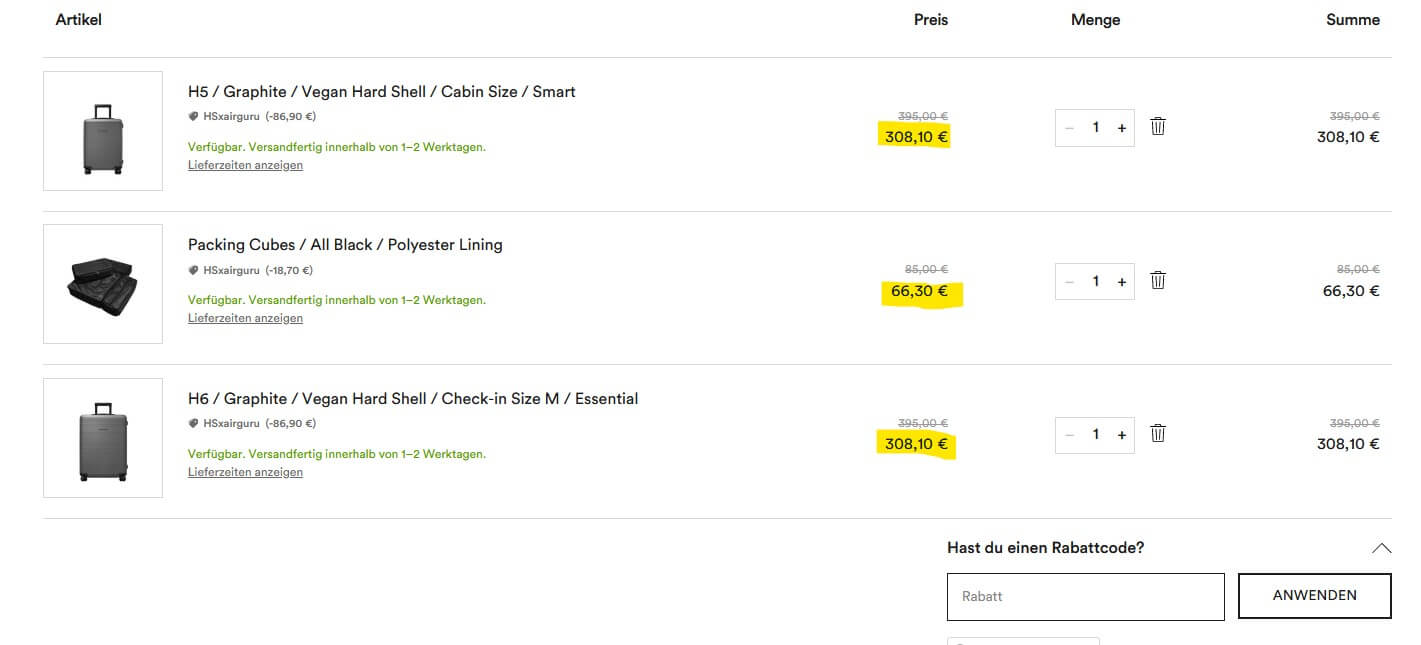
Task: Apply discount with ANWENDEN button
Action: pyautogui.click(x=1314, y=596)
